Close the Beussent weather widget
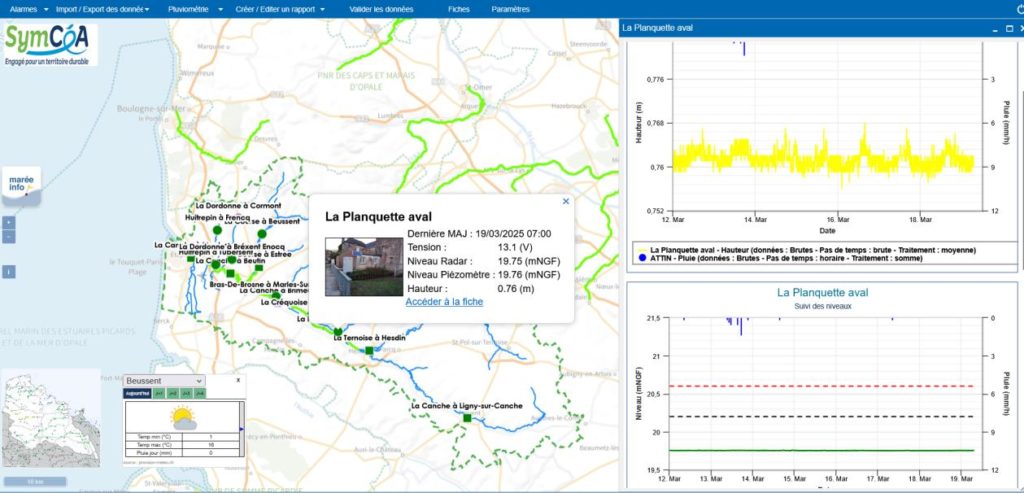Viewport: 1024px width, 493px height. point(238,381)
